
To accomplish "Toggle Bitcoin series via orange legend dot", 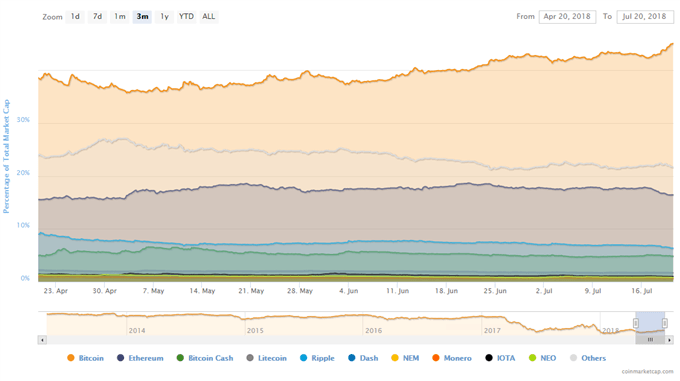I will (71, 358).
